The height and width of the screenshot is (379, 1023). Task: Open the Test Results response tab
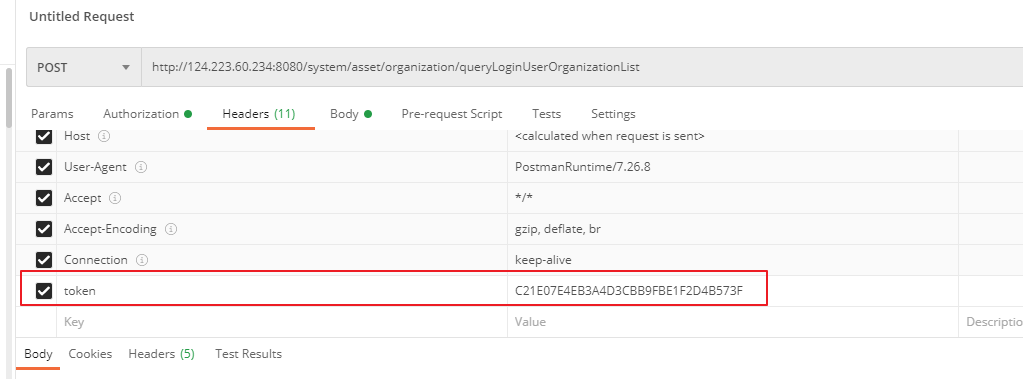click(x=249, y=354)
